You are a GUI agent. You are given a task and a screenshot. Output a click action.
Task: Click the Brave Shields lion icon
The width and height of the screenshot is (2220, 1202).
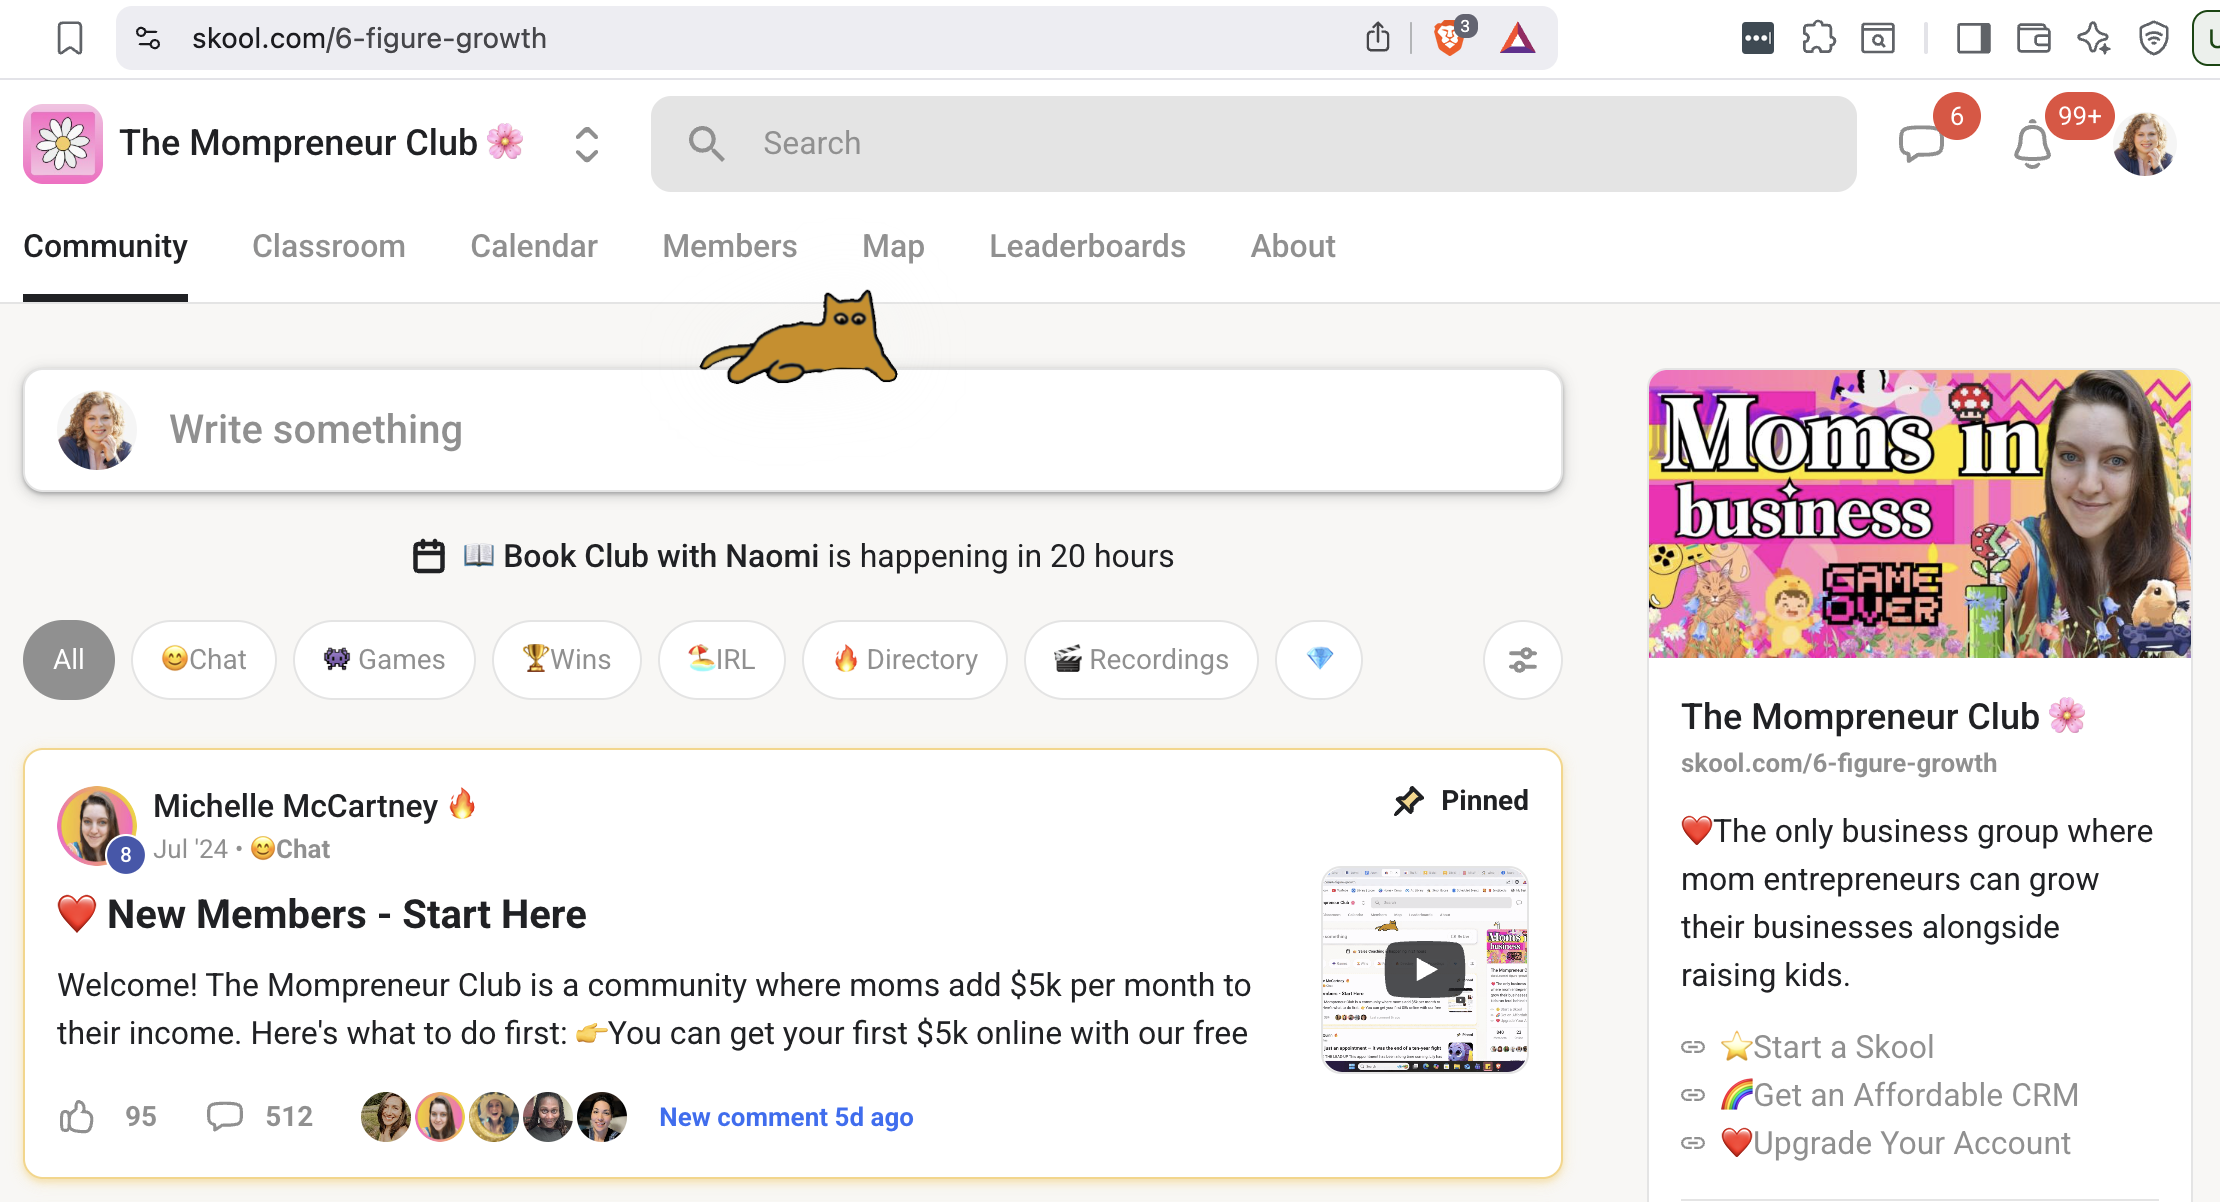1448,38
